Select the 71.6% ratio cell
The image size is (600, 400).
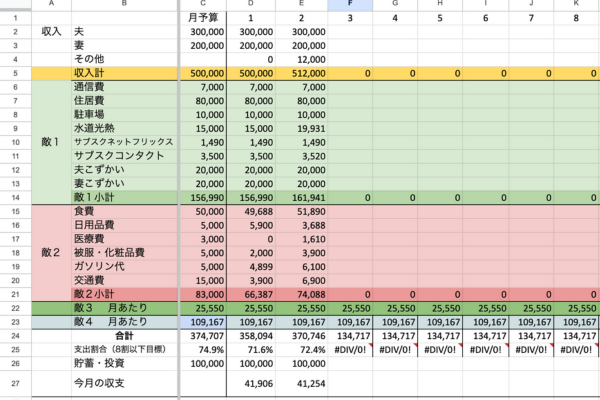(x=251, y=349)
